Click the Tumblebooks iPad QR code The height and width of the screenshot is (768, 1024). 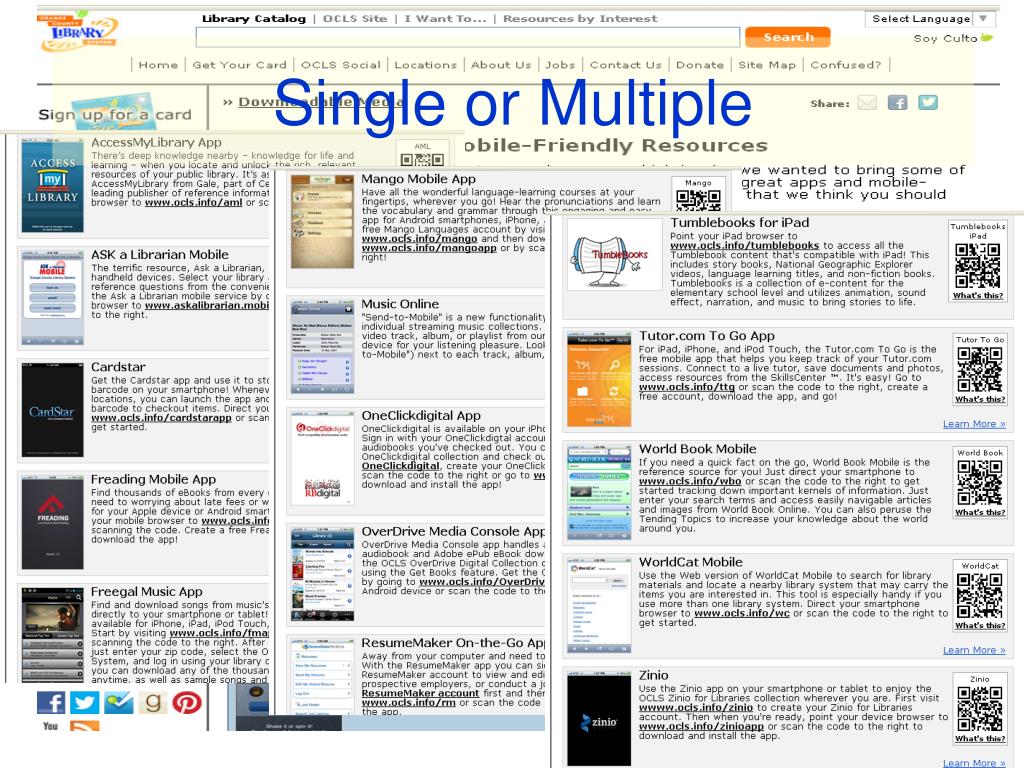click(978, 265)
